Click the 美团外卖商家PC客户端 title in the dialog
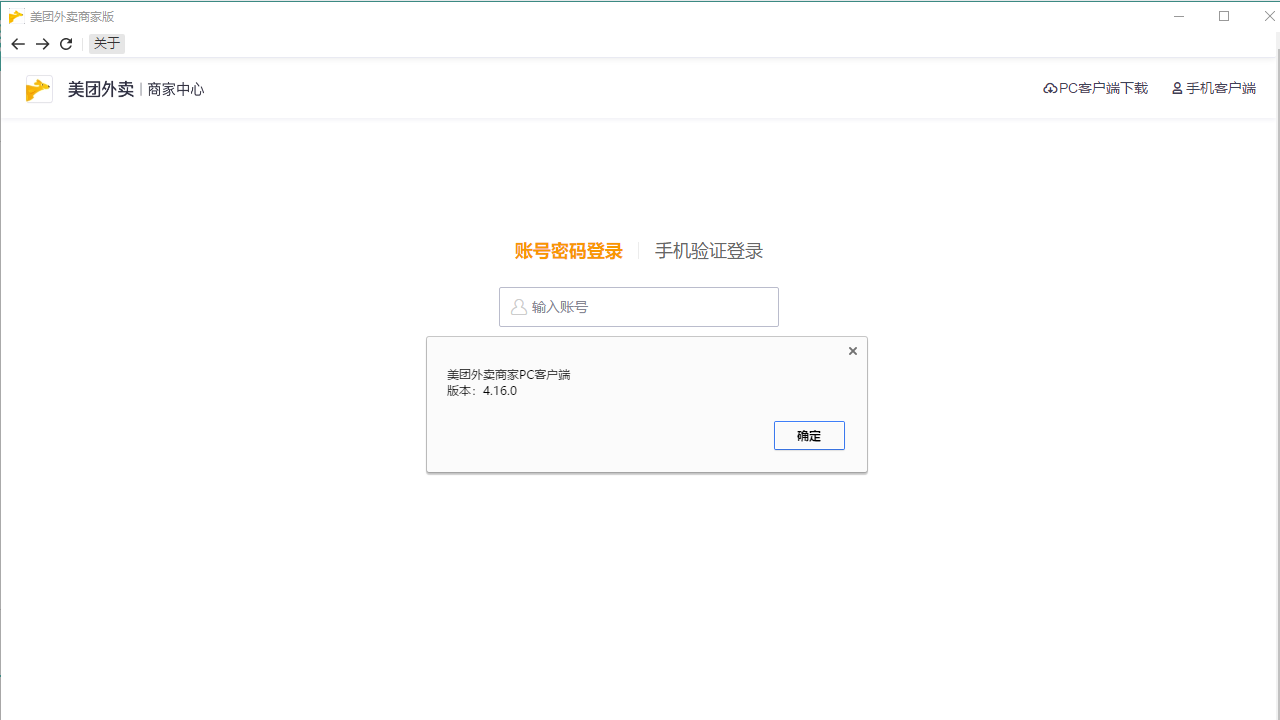Screen dimensions: 1280x720 point(509,373)
